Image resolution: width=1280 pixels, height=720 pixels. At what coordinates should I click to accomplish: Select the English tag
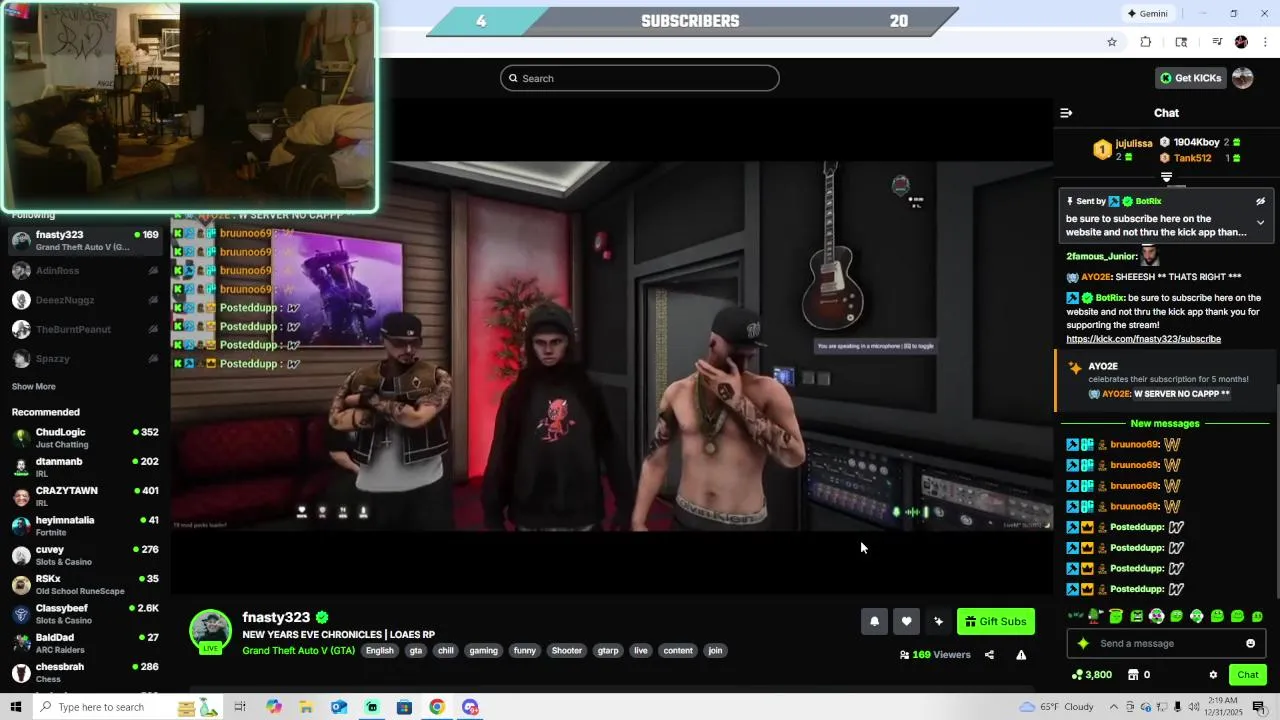pos(380,650)
